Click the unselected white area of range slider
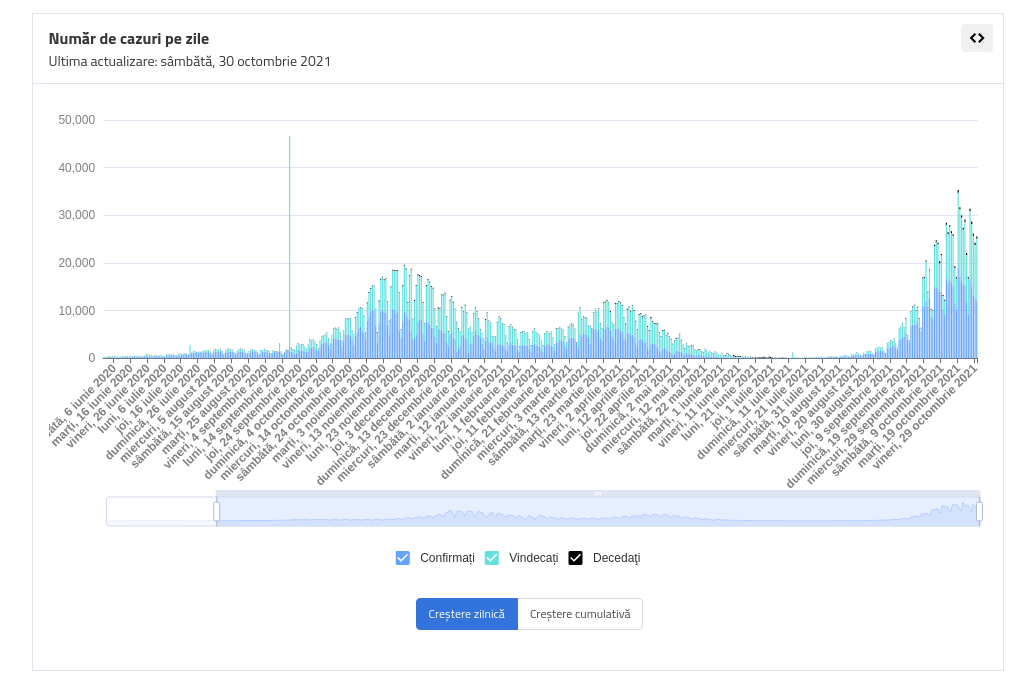Screen dimensions: 1017x682 (x=160, y=511)
